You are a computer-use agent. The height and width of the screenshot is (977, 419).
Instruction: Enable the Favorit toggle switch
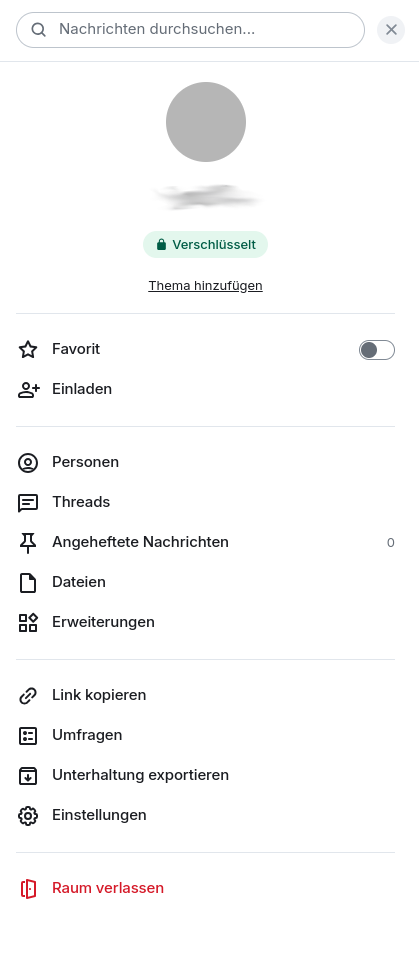click(x=377, y=350)
